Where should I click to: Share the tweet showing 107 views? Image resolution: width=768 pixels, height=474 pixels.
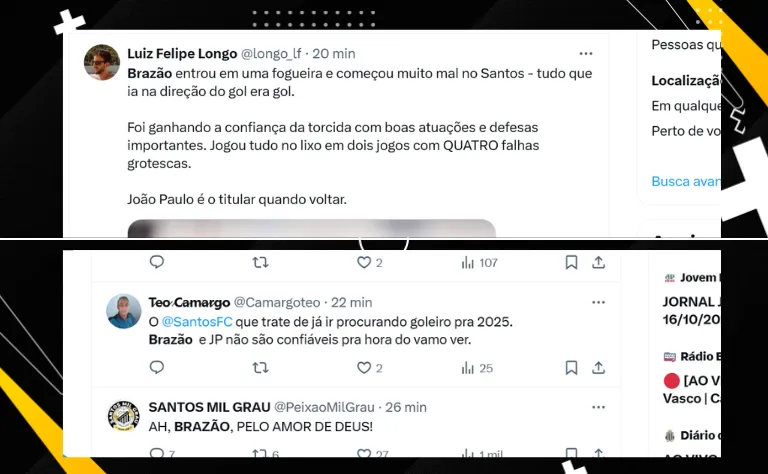tap(599, 262)
